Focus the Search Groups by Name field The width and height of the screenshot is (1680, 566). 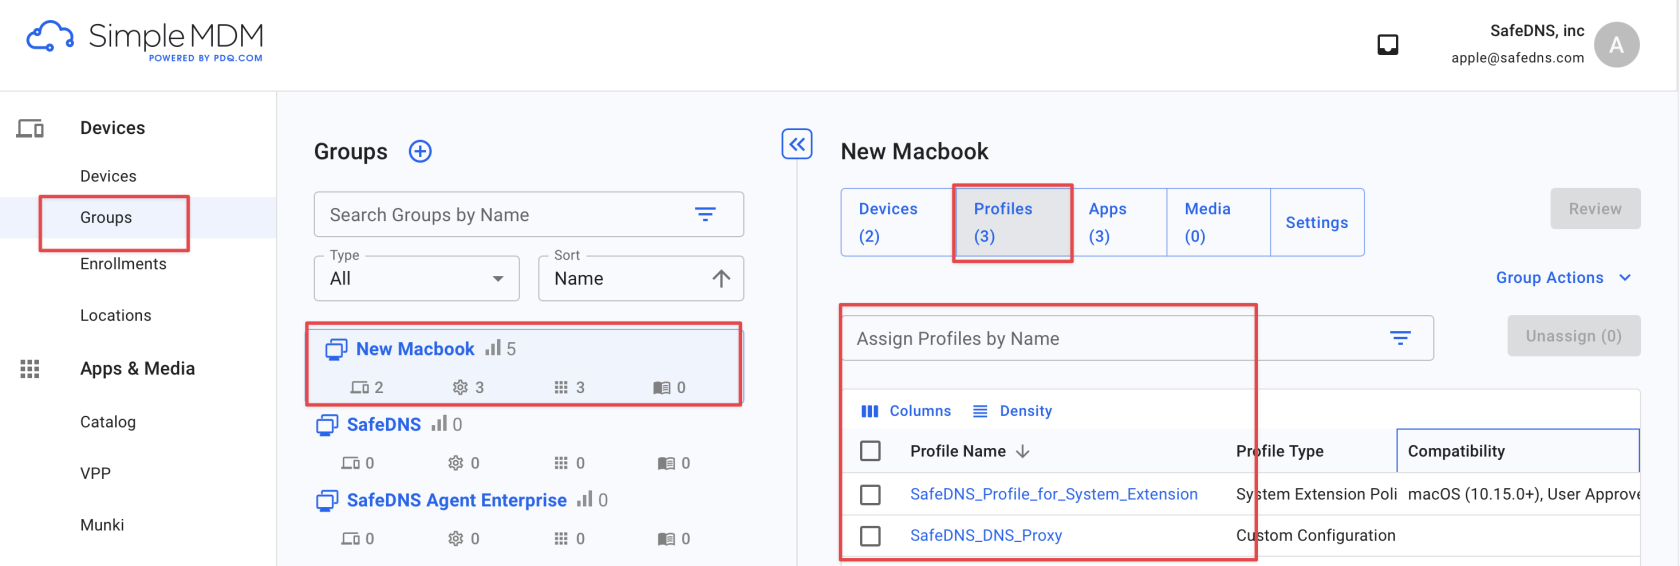pyautogui.click(x=528, y=214)
